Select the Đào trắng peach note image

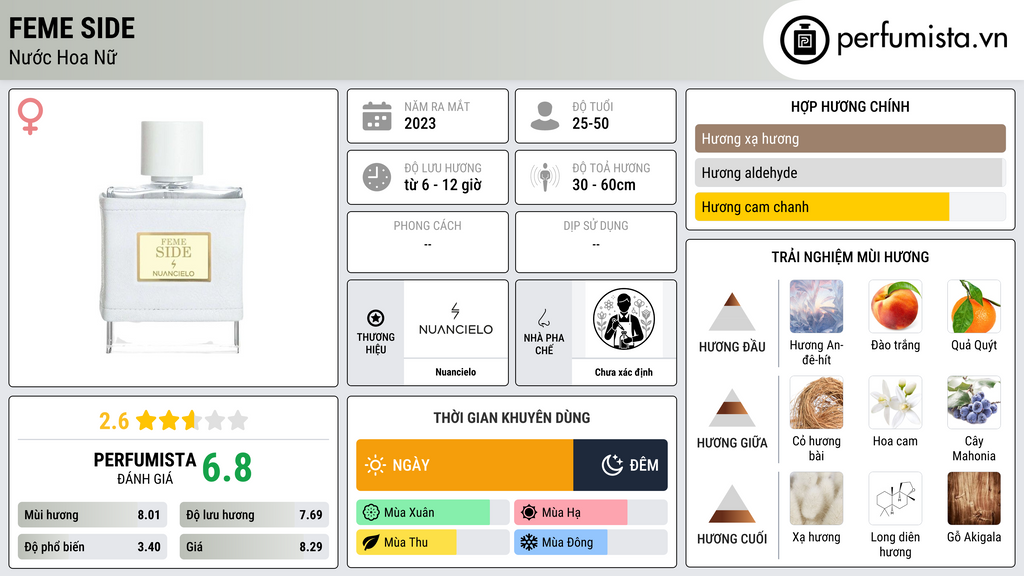point(895,306)
